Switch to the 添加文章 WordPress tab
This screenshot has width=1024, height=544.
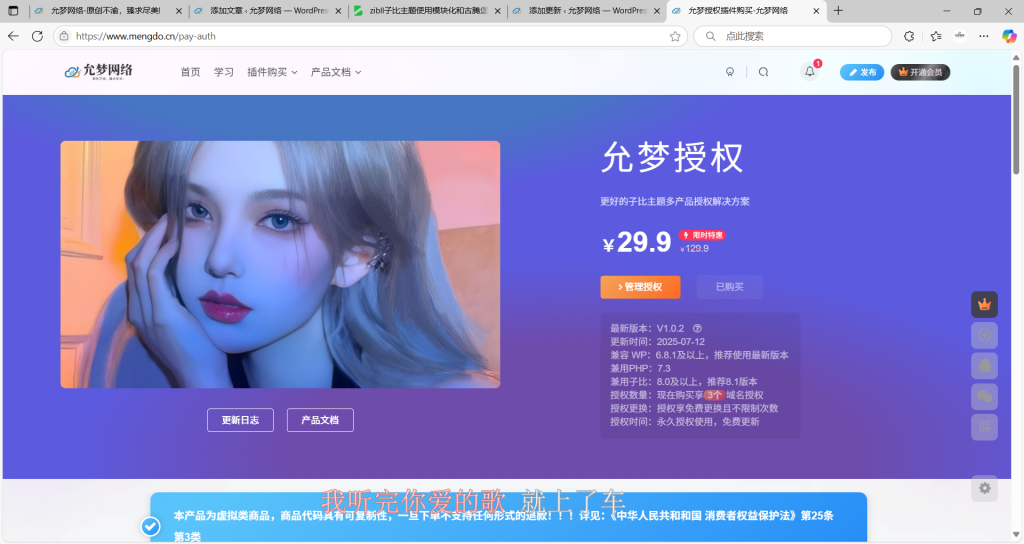tap(266, 10)
